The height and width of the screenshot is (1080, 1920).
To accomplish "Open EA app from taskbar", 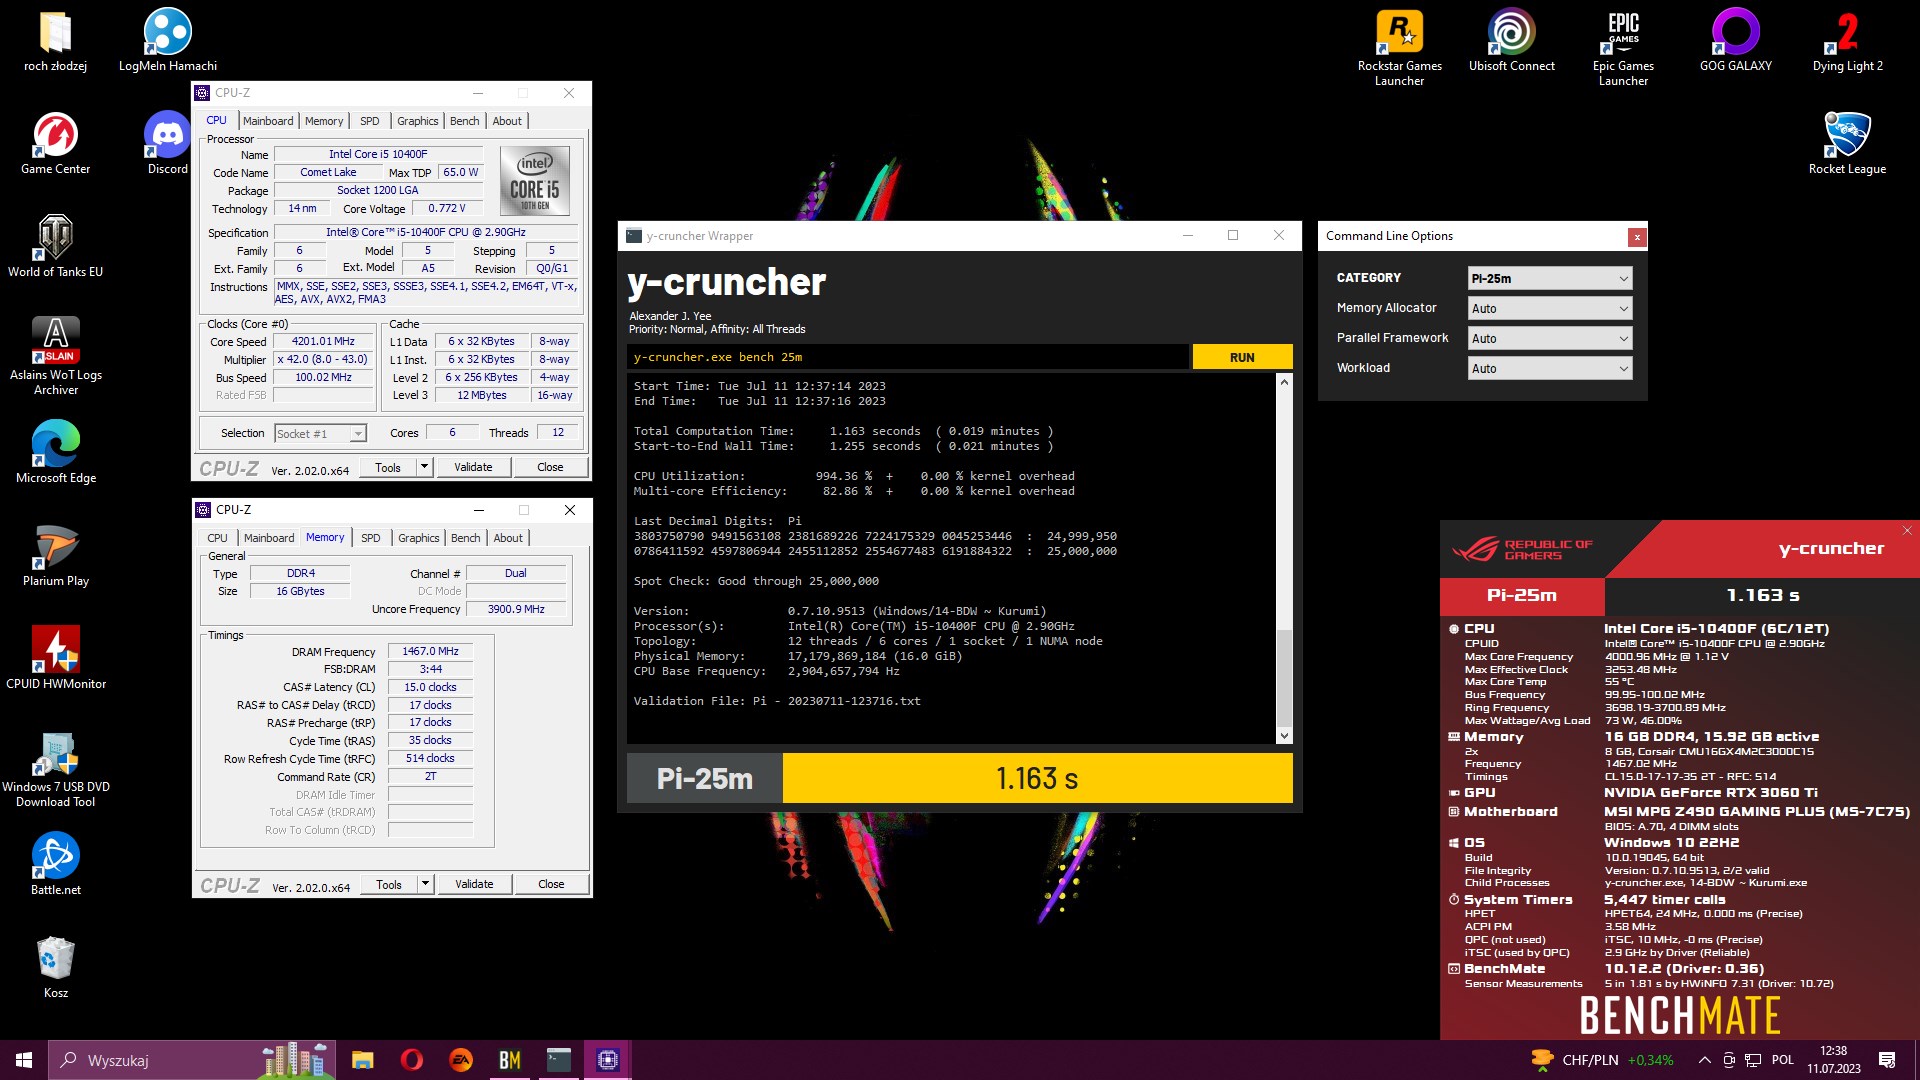I will [x=460, y=1060].
